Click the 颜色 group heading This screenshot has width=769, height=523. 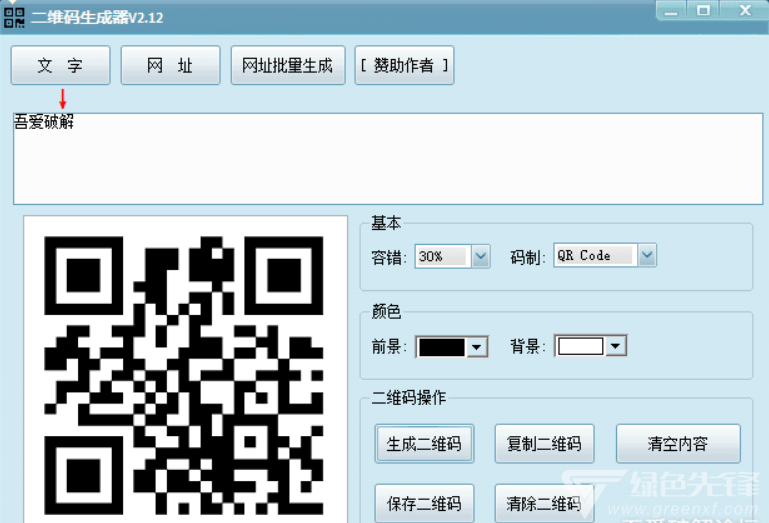386,312
